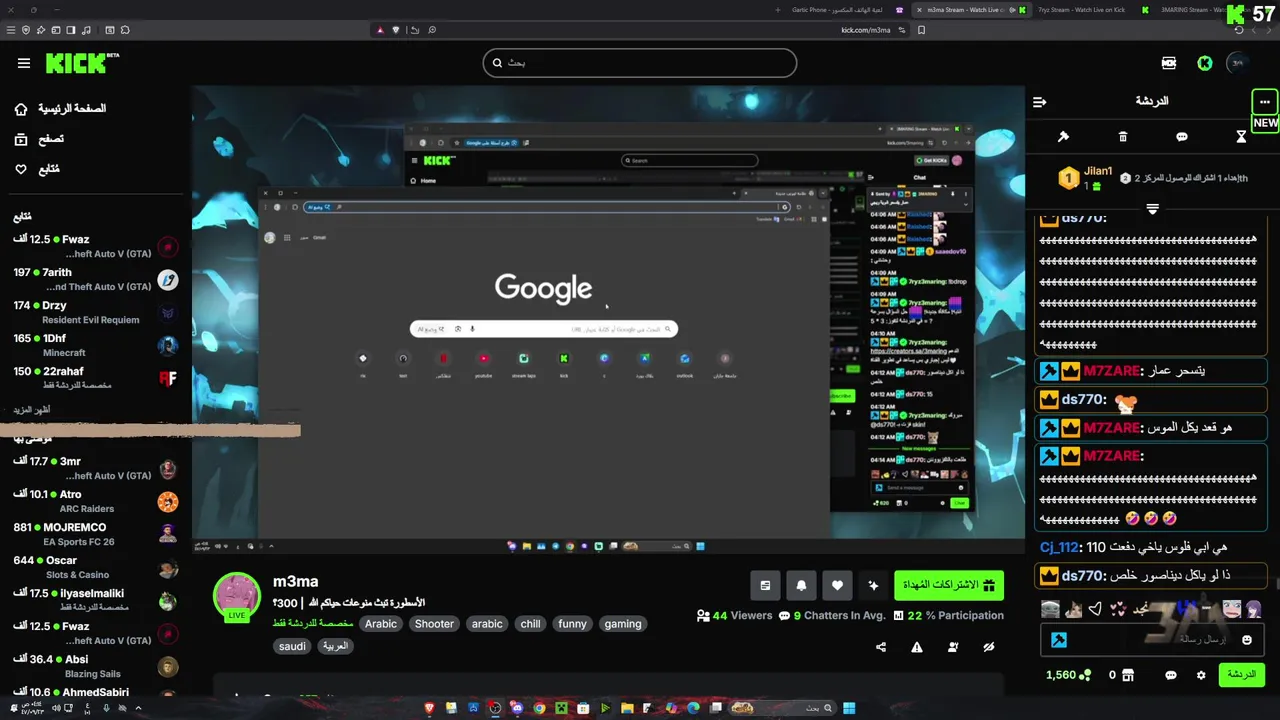Open the user profile avatar in header
The width and height of the screenshot is (1280, 720).
tap(1239, 63)
